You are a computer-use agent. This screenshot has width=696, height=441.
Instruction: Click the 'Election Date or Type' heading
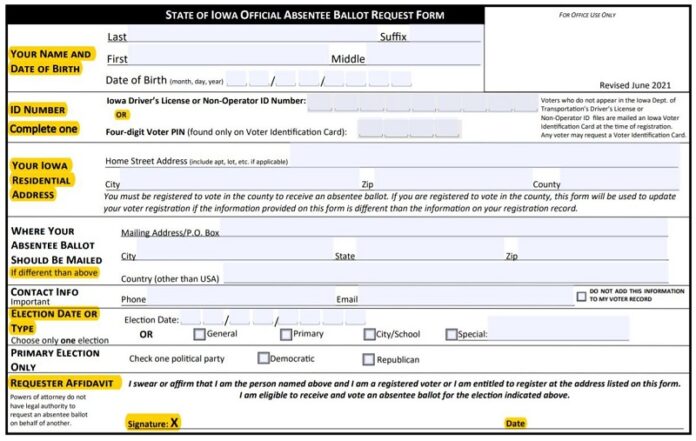coord(54,321)
